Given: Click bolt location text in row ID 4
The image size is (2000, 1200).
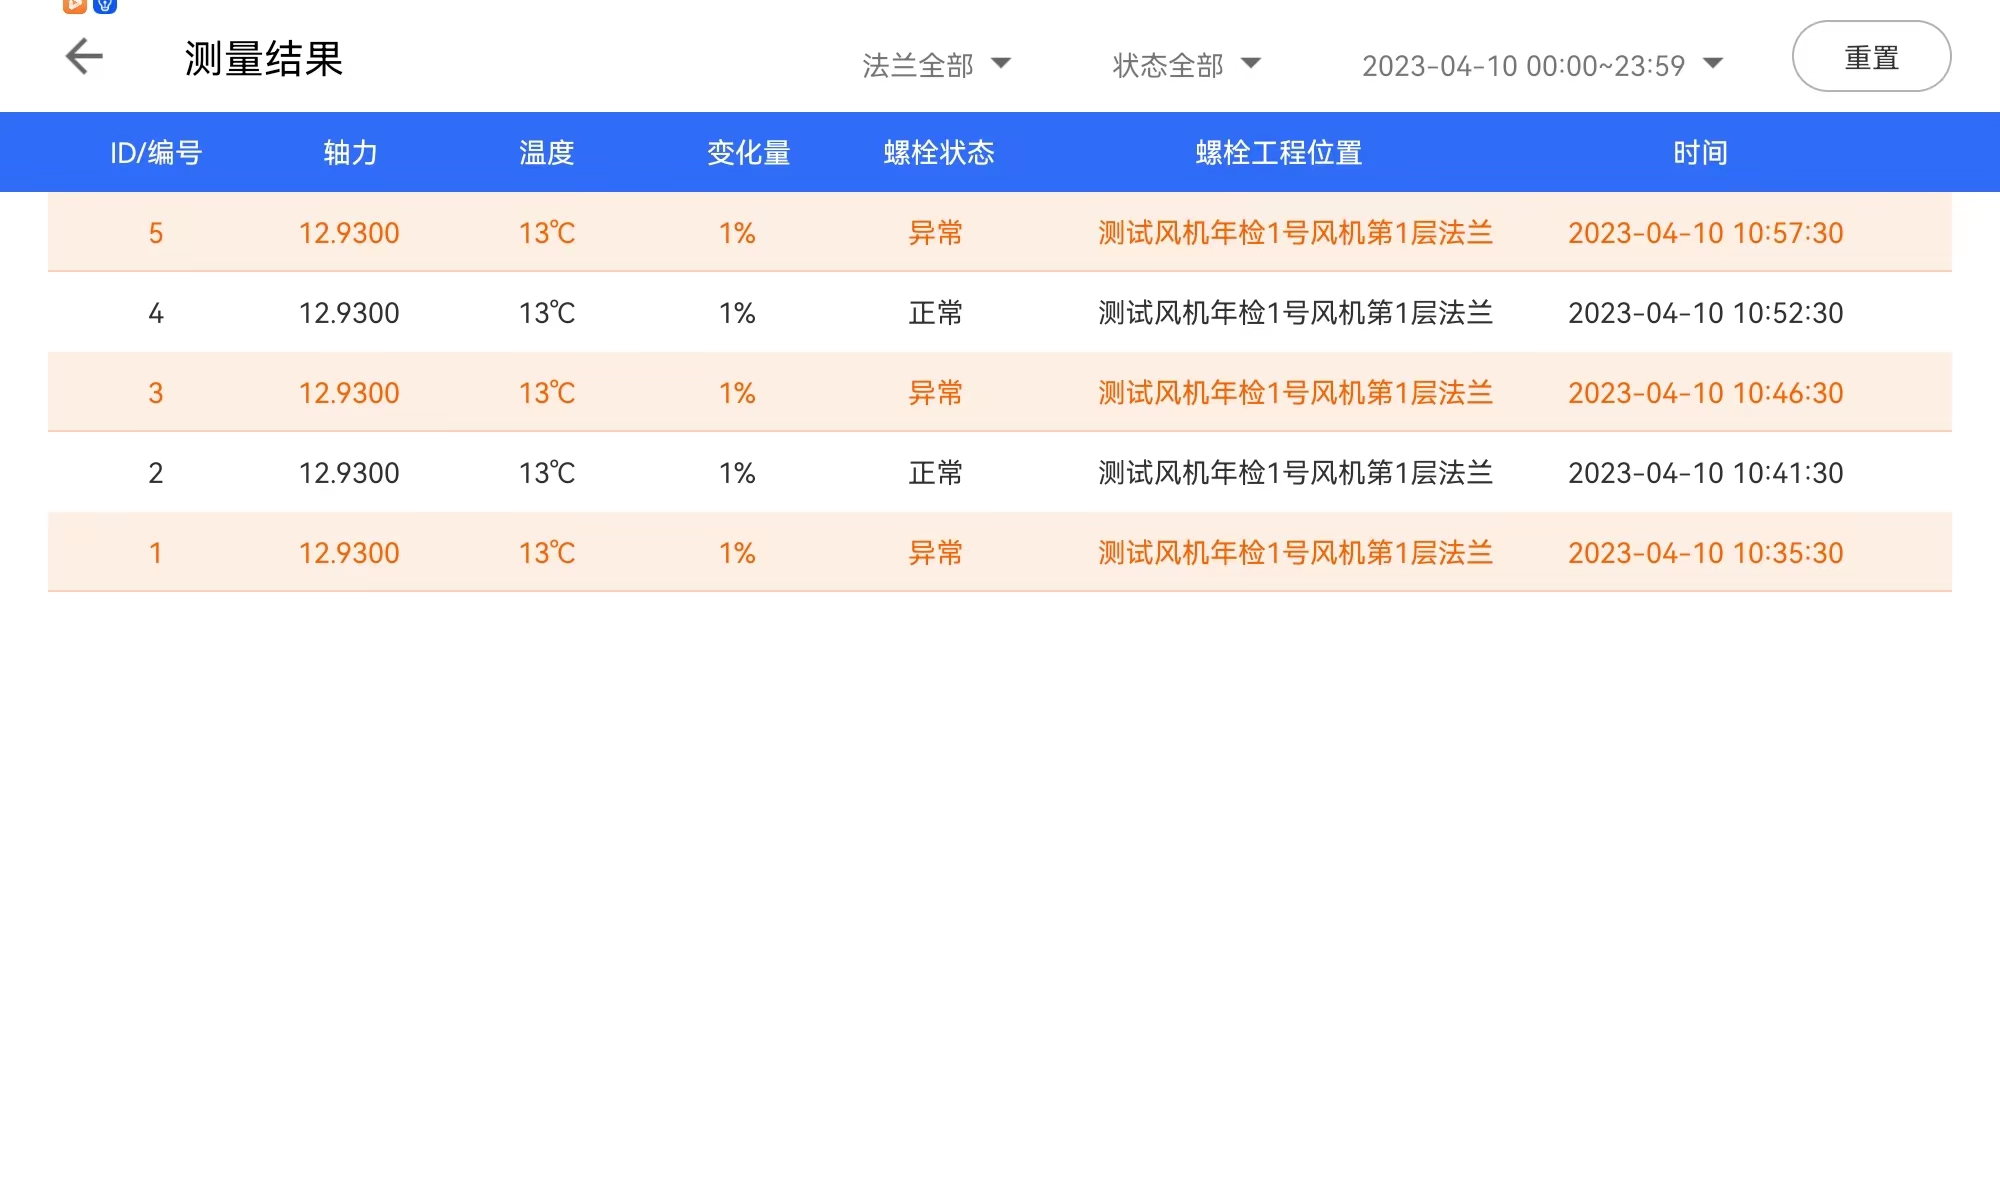Looking at the screenshot, I should coord(1295,313).
